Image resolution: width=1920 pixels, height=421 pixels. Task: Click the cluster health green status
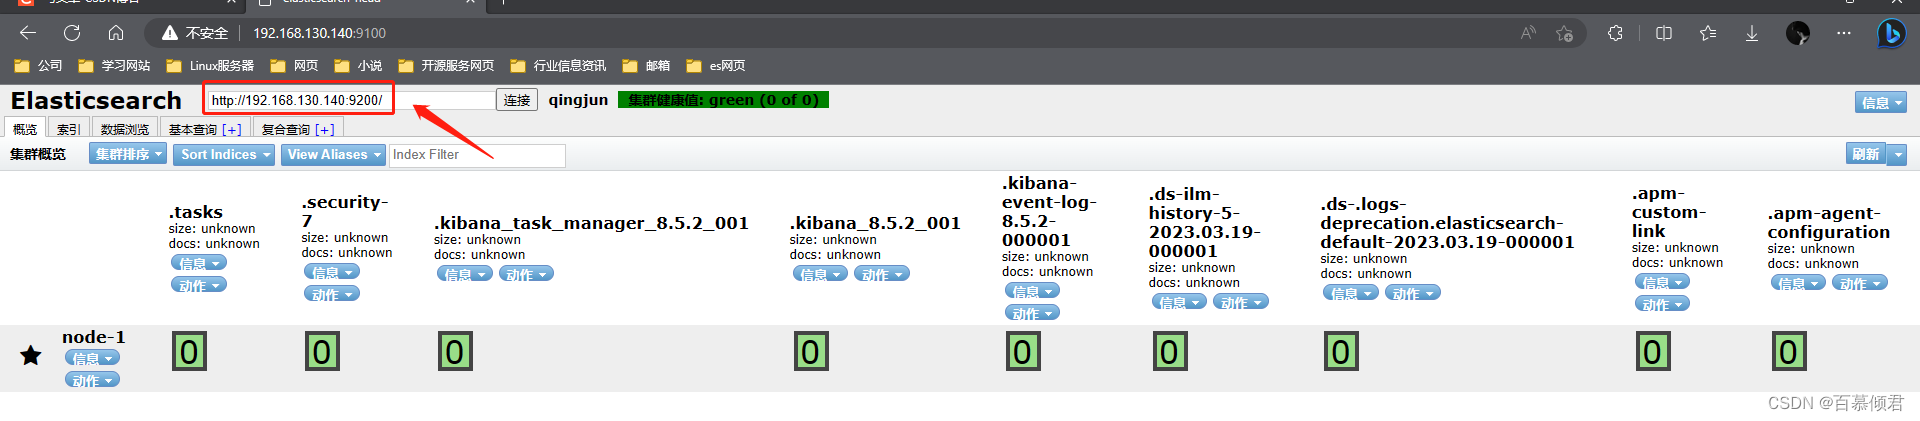pos(723,100)
